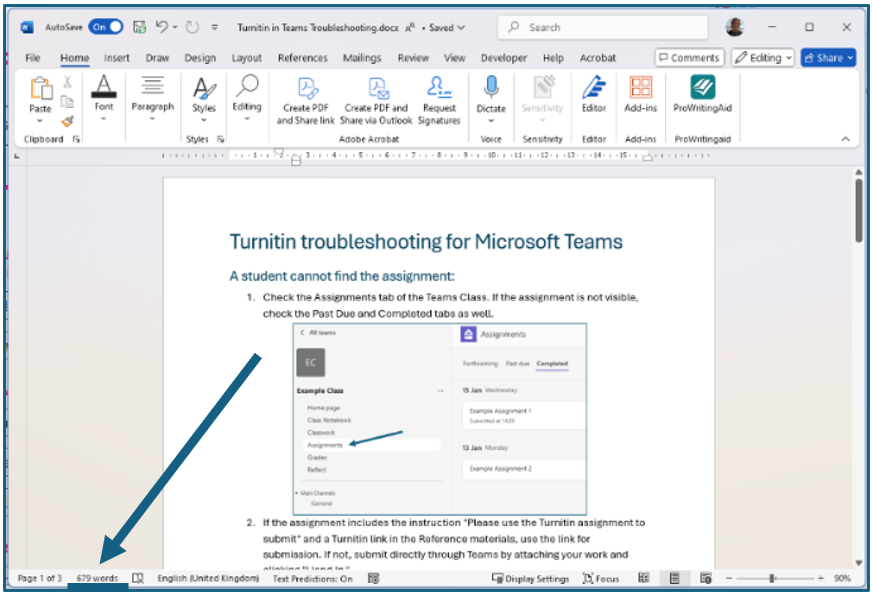This screenshot has width=872, height=595.
Task: Open the user account profile picture
Action: (735, 27)
